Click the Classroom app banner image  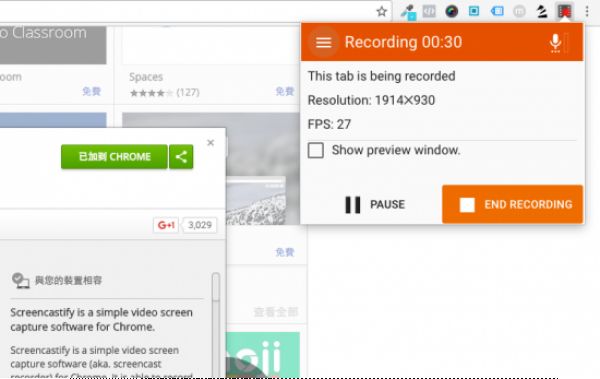coord(53,45)
